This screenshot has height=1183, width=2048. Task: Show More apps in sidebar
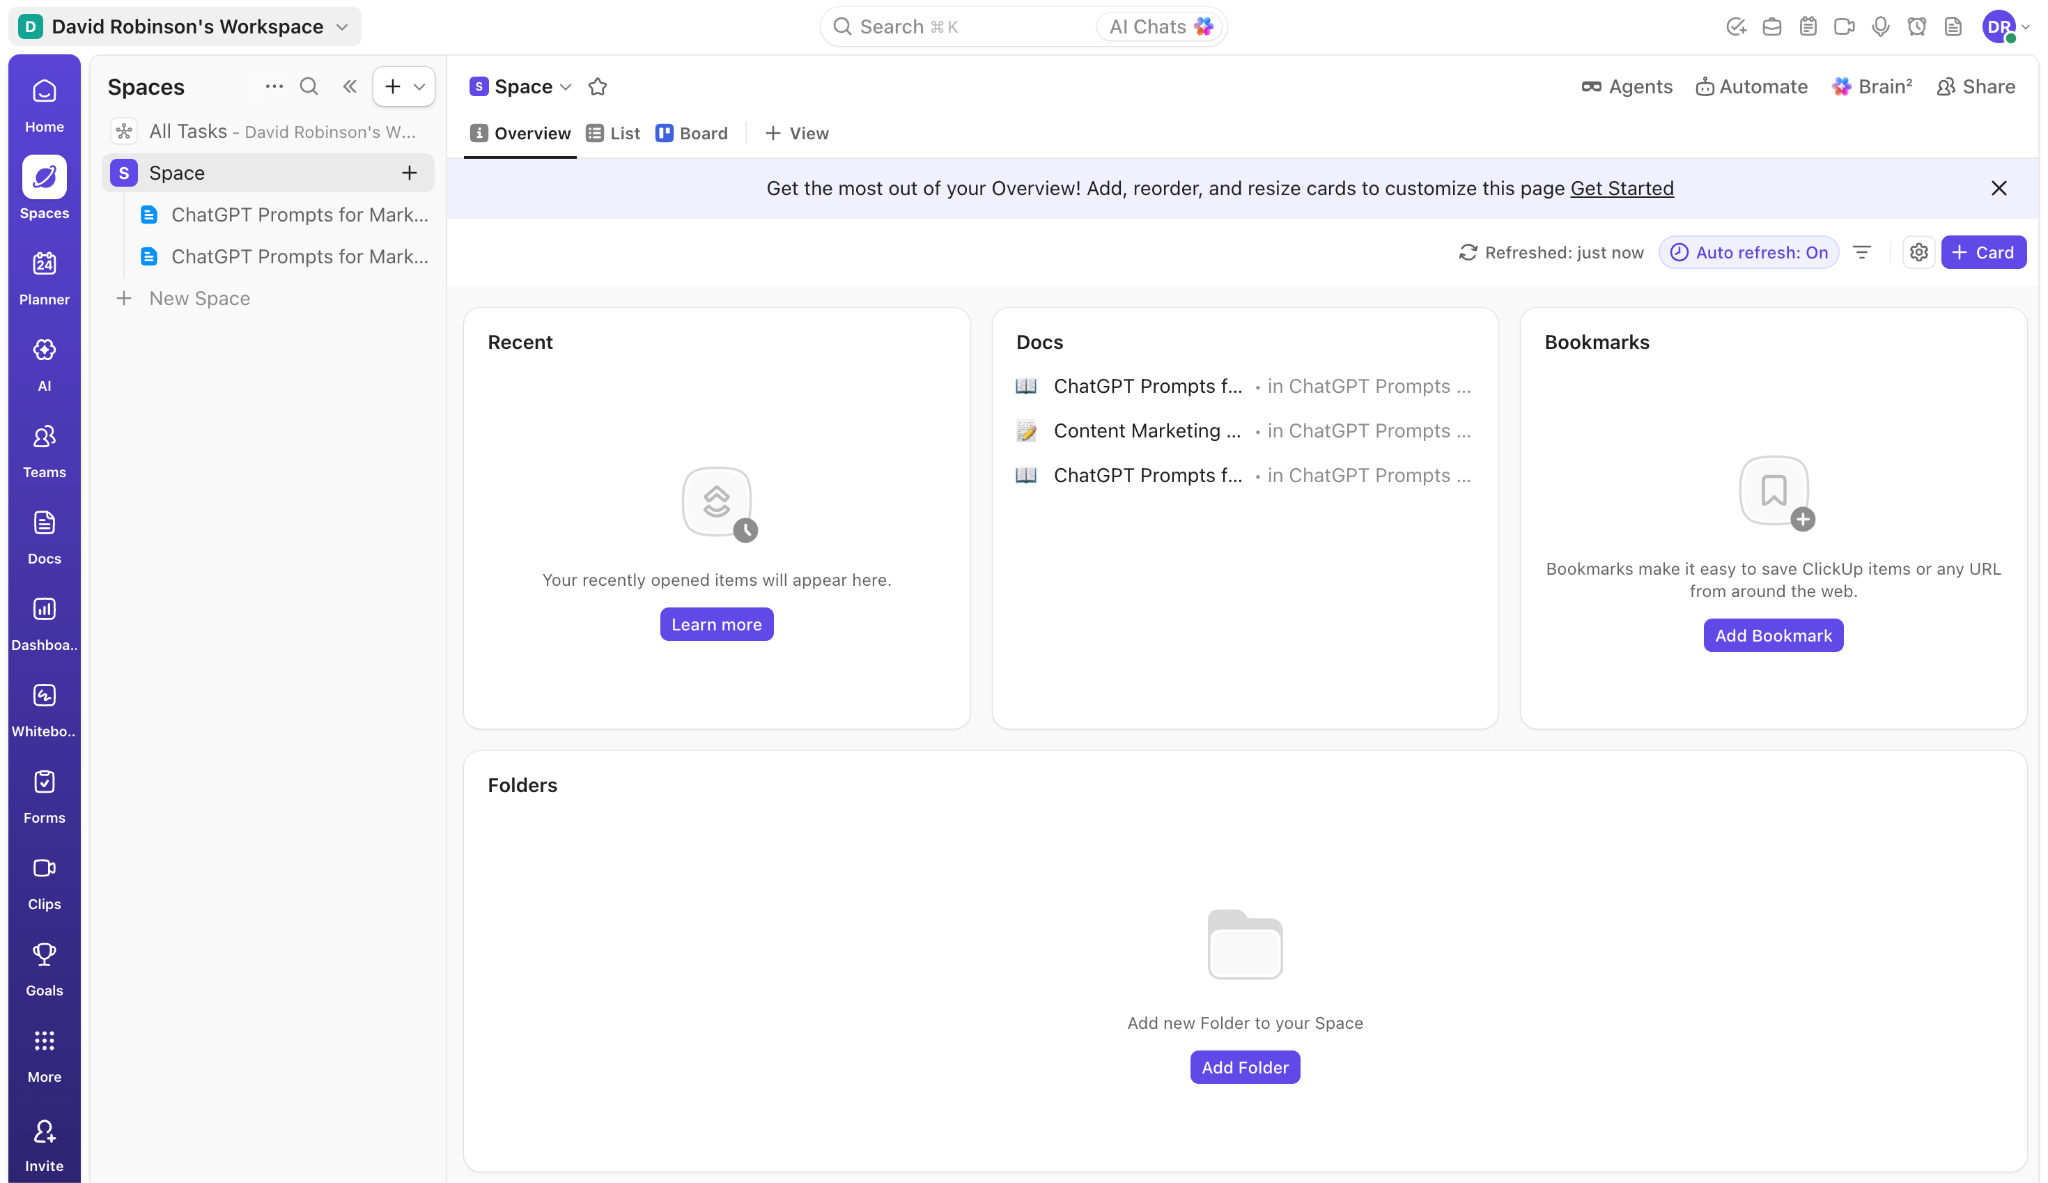(44, 1056)
